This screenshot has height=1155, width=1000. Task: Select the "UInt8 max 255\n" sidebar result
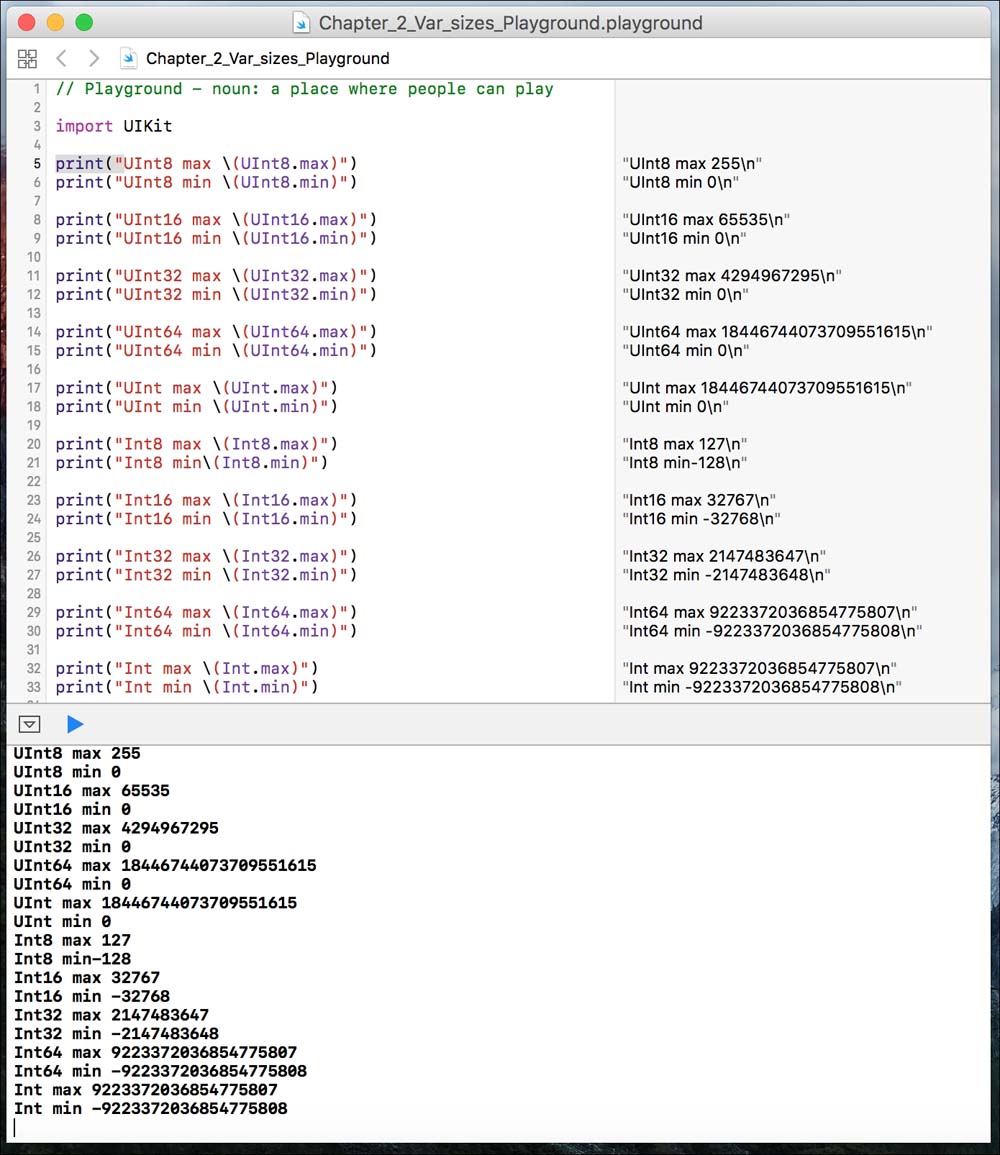[x=693, y=164]
